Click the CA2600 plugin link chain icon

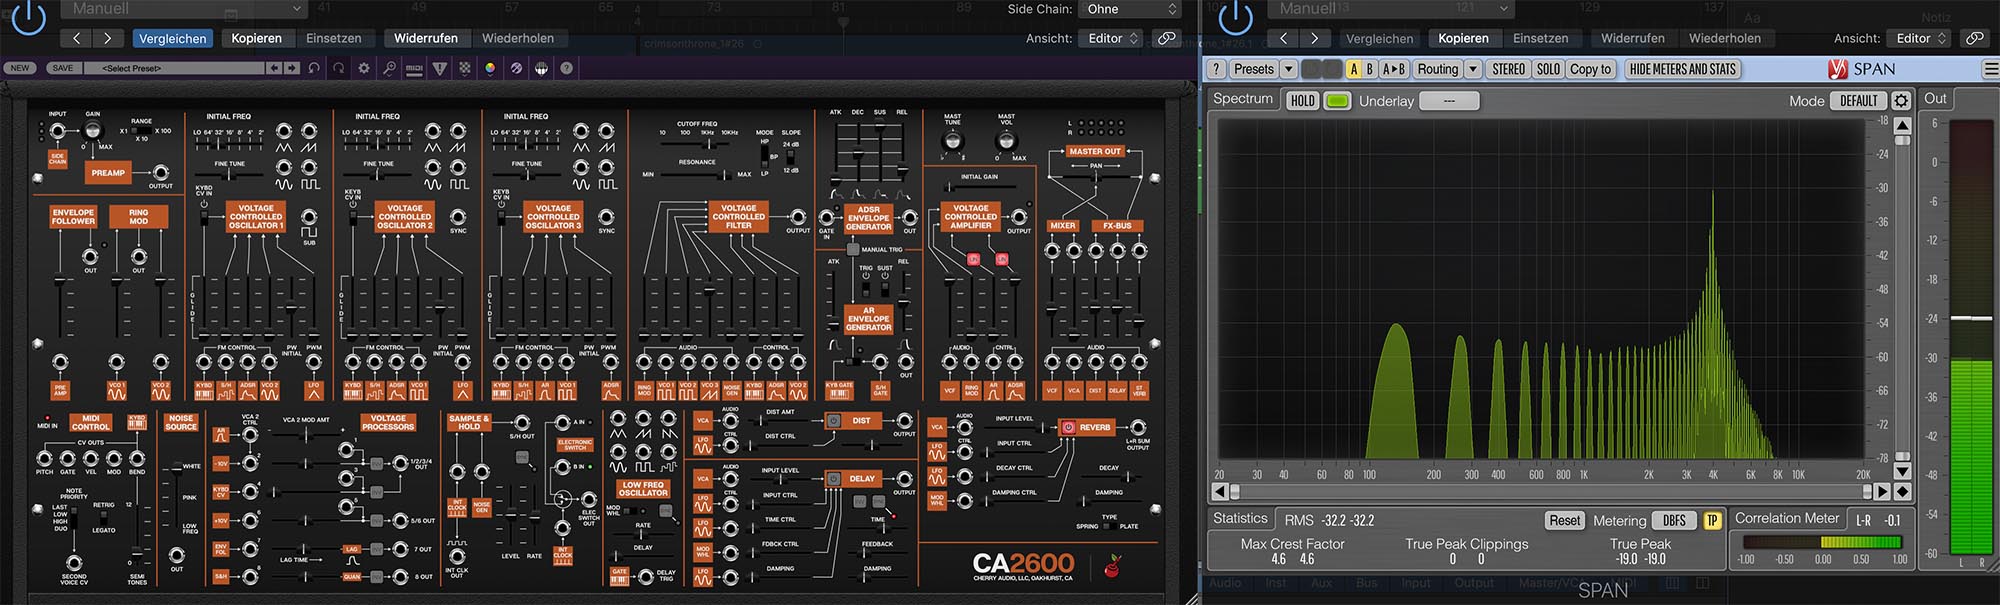pyautogui.click(x=1166, y=38)
